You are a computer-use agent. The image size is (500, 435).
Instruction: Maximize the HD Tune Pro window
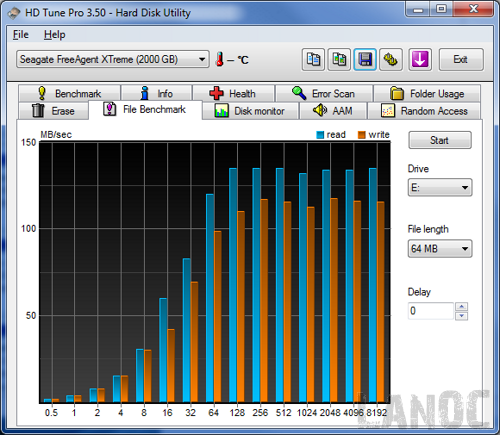[441, 9]
